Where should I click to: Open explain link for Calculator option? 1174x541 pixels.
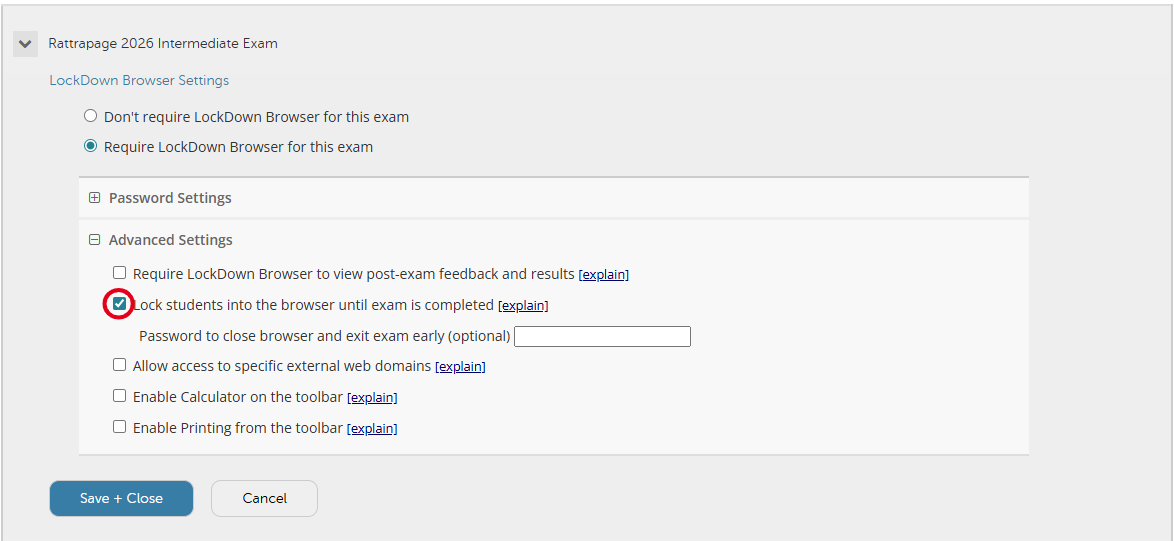click(x=372, y=398)
